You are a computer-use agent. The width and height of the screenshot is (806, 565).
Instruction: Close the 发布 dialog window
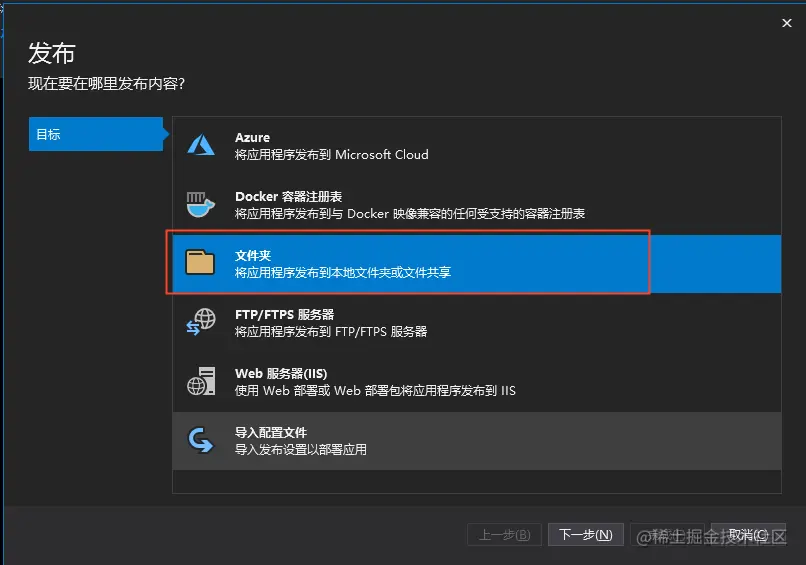point(786,23)
